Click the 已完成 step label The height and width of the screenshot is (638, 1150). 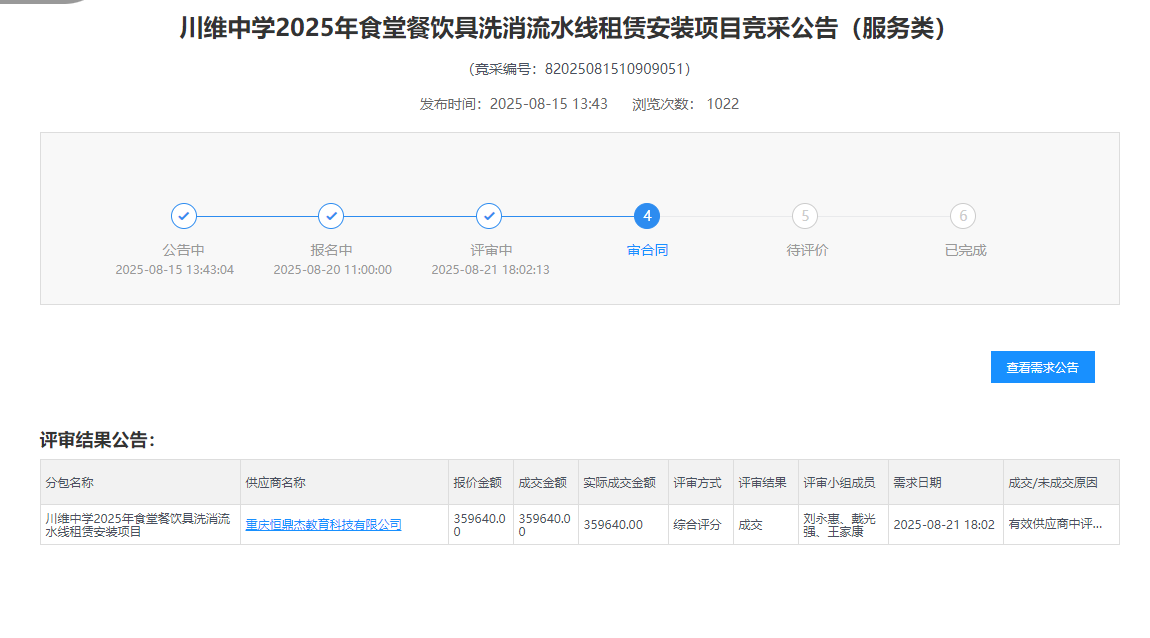pos(963,249)
